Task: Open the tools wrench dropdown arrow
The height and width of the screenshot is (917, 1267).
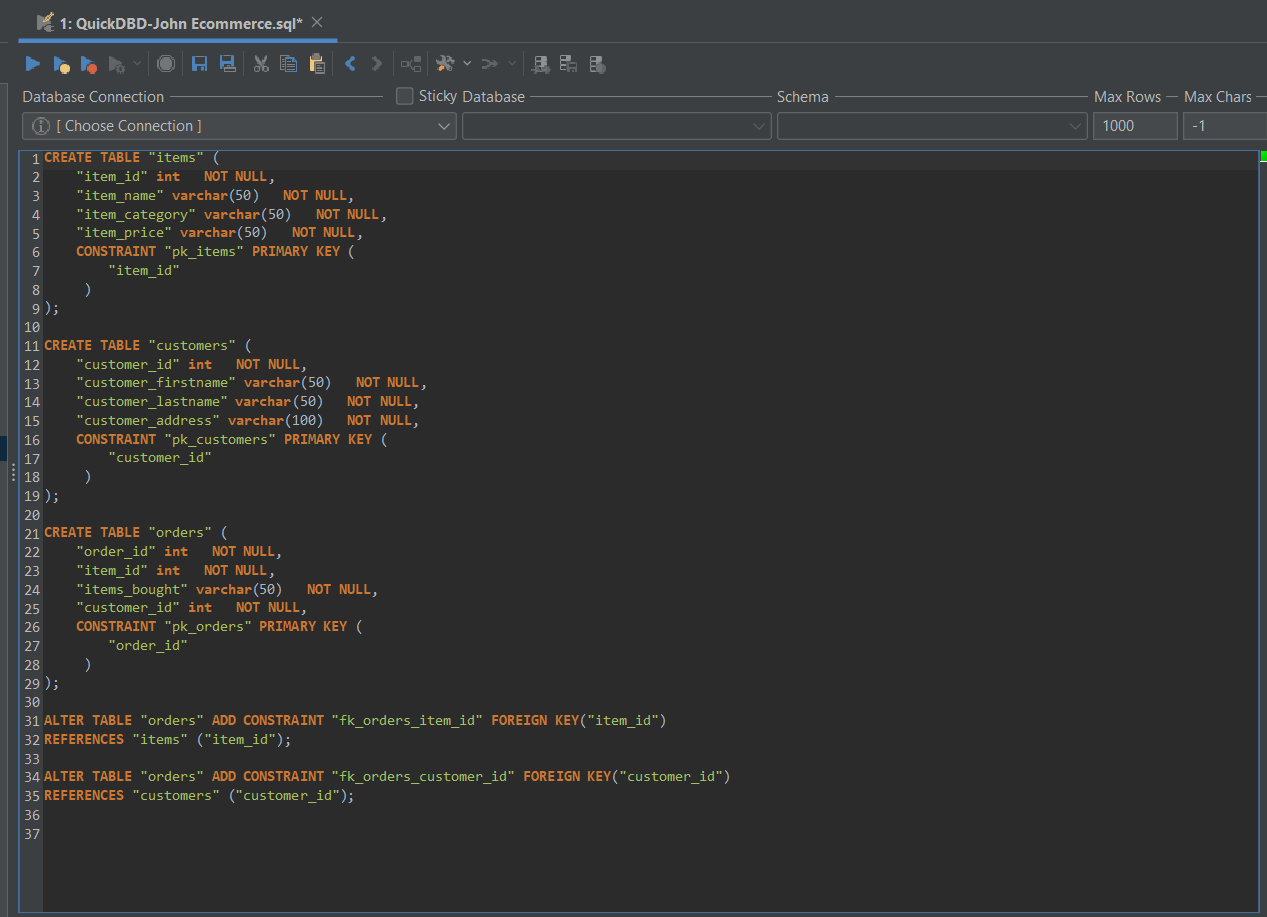Action: [x=467, y=64]
